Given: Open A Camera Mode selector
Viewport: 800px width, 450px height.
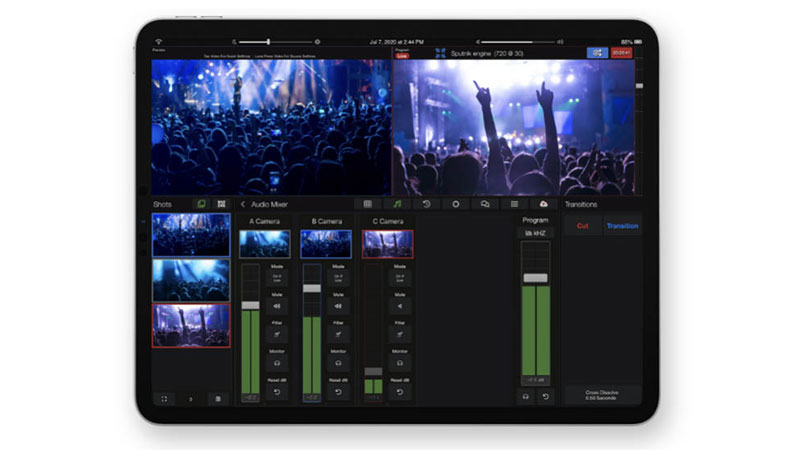Looking at the screenshot, I should pos(278,278).
